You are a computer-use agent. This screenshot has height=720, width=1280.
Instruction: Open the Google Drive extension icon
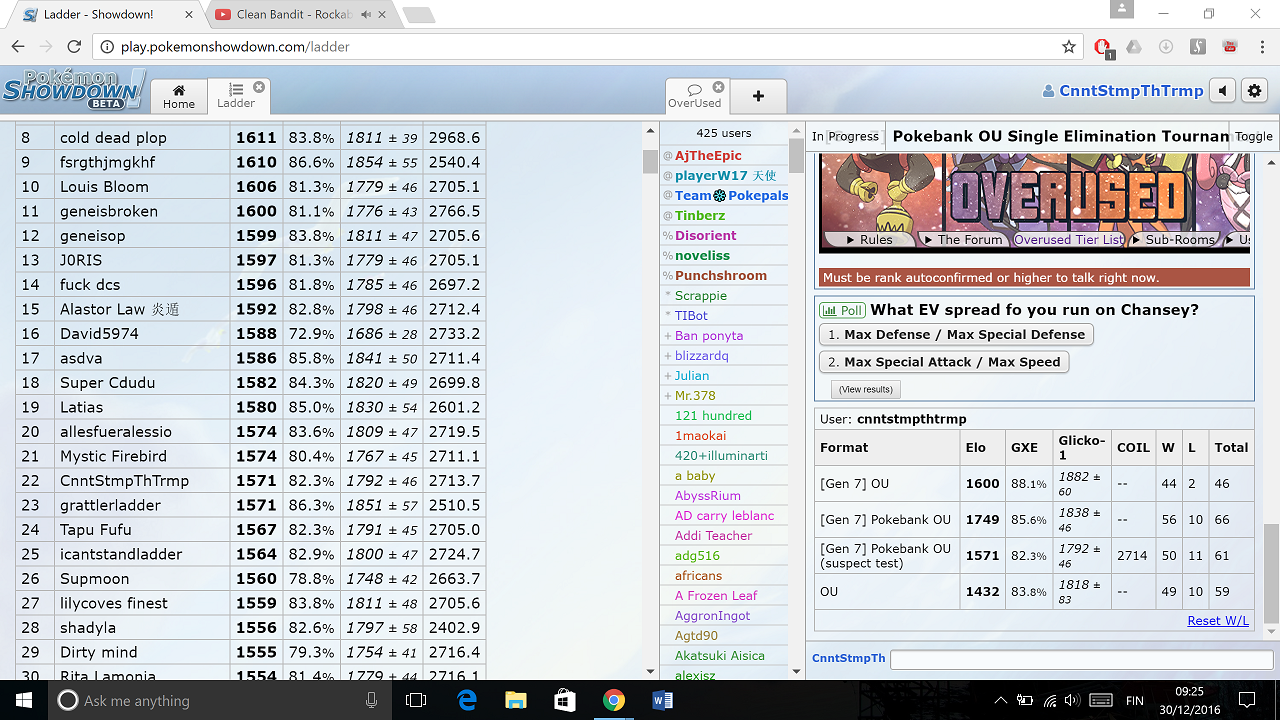[x=1134, y=47]
